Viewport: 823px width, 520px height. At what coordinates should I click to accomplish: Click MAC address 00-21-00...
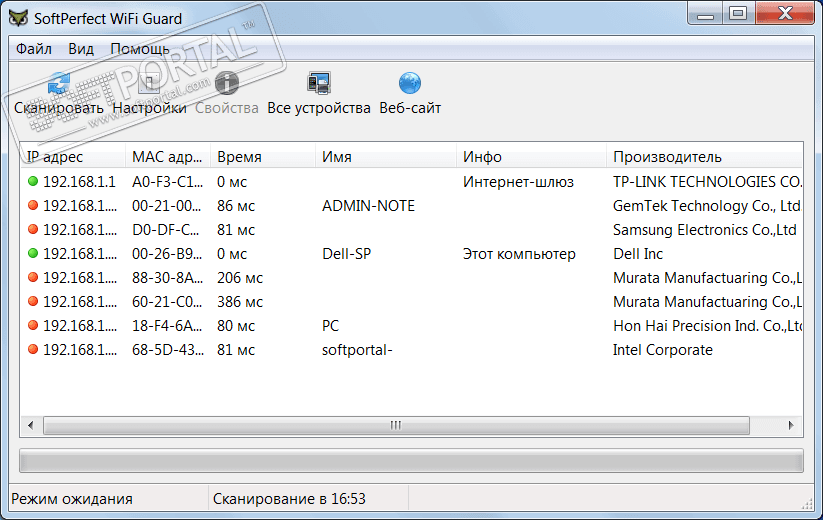[166, 206]
